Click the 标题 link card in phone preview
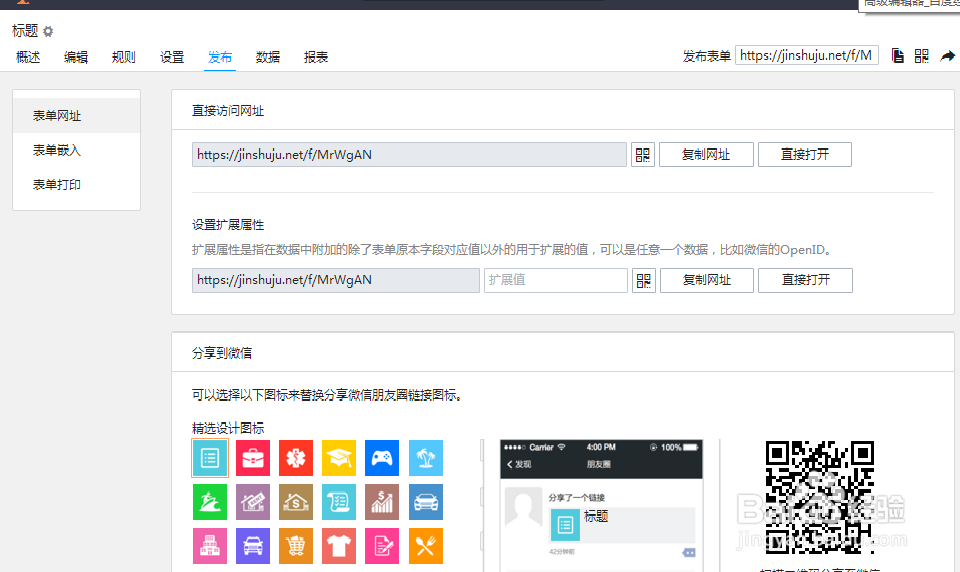The image size is (960, 572). (x=621, y=525)
